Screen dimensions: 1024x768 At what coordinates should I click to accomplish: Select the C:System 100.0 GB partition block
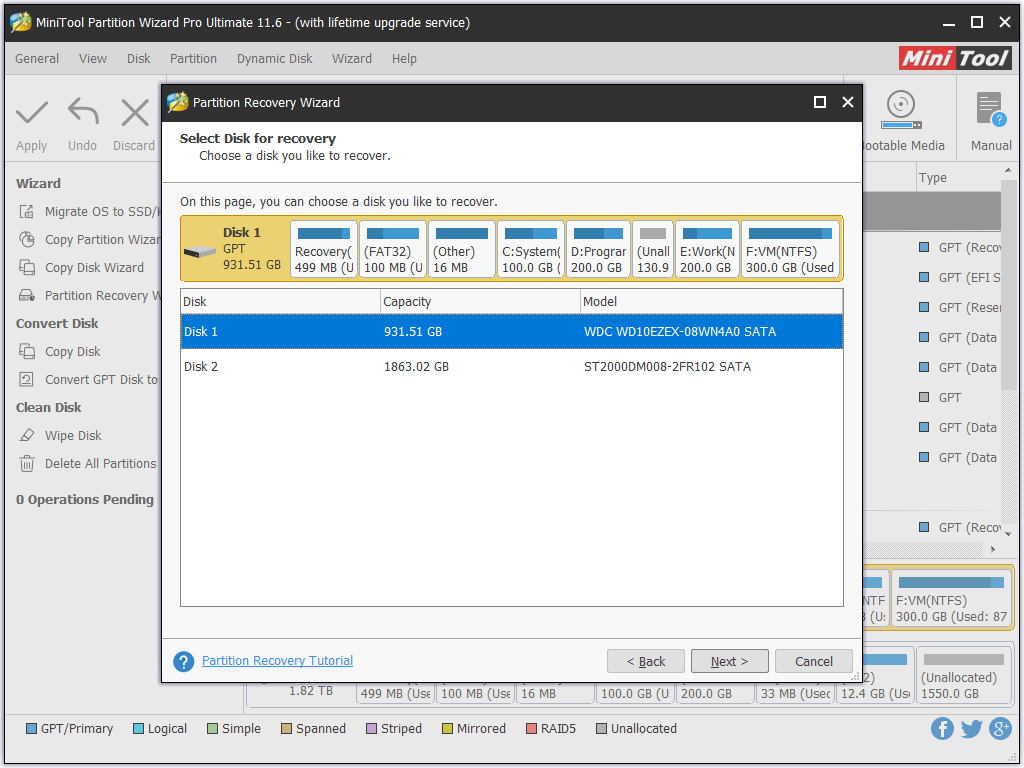pos(531,249)
